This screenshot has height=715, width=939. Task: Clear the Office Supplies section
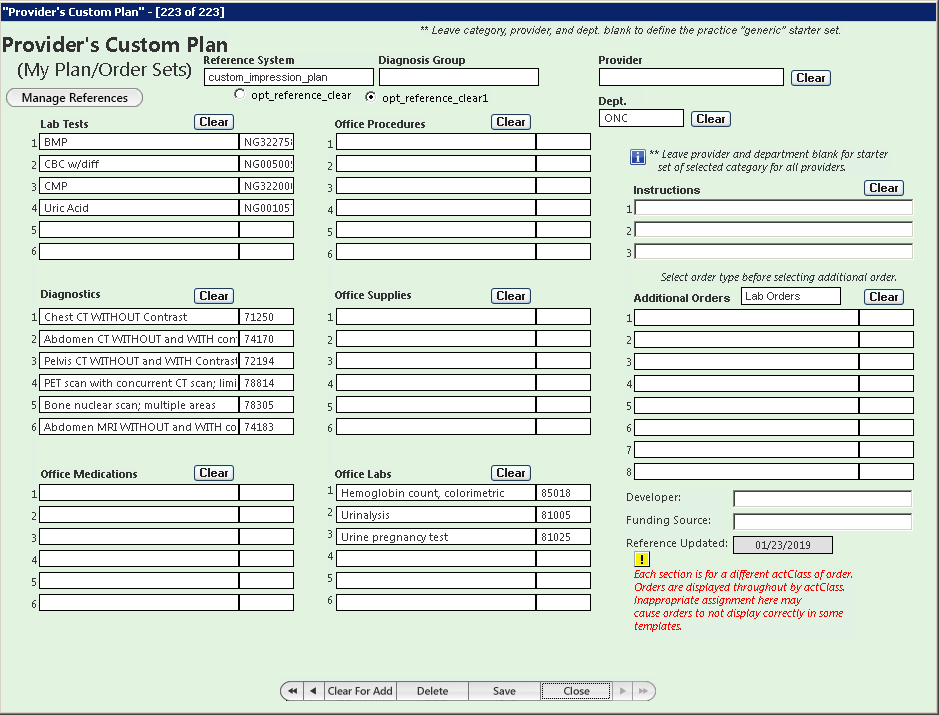click(511, 296)
